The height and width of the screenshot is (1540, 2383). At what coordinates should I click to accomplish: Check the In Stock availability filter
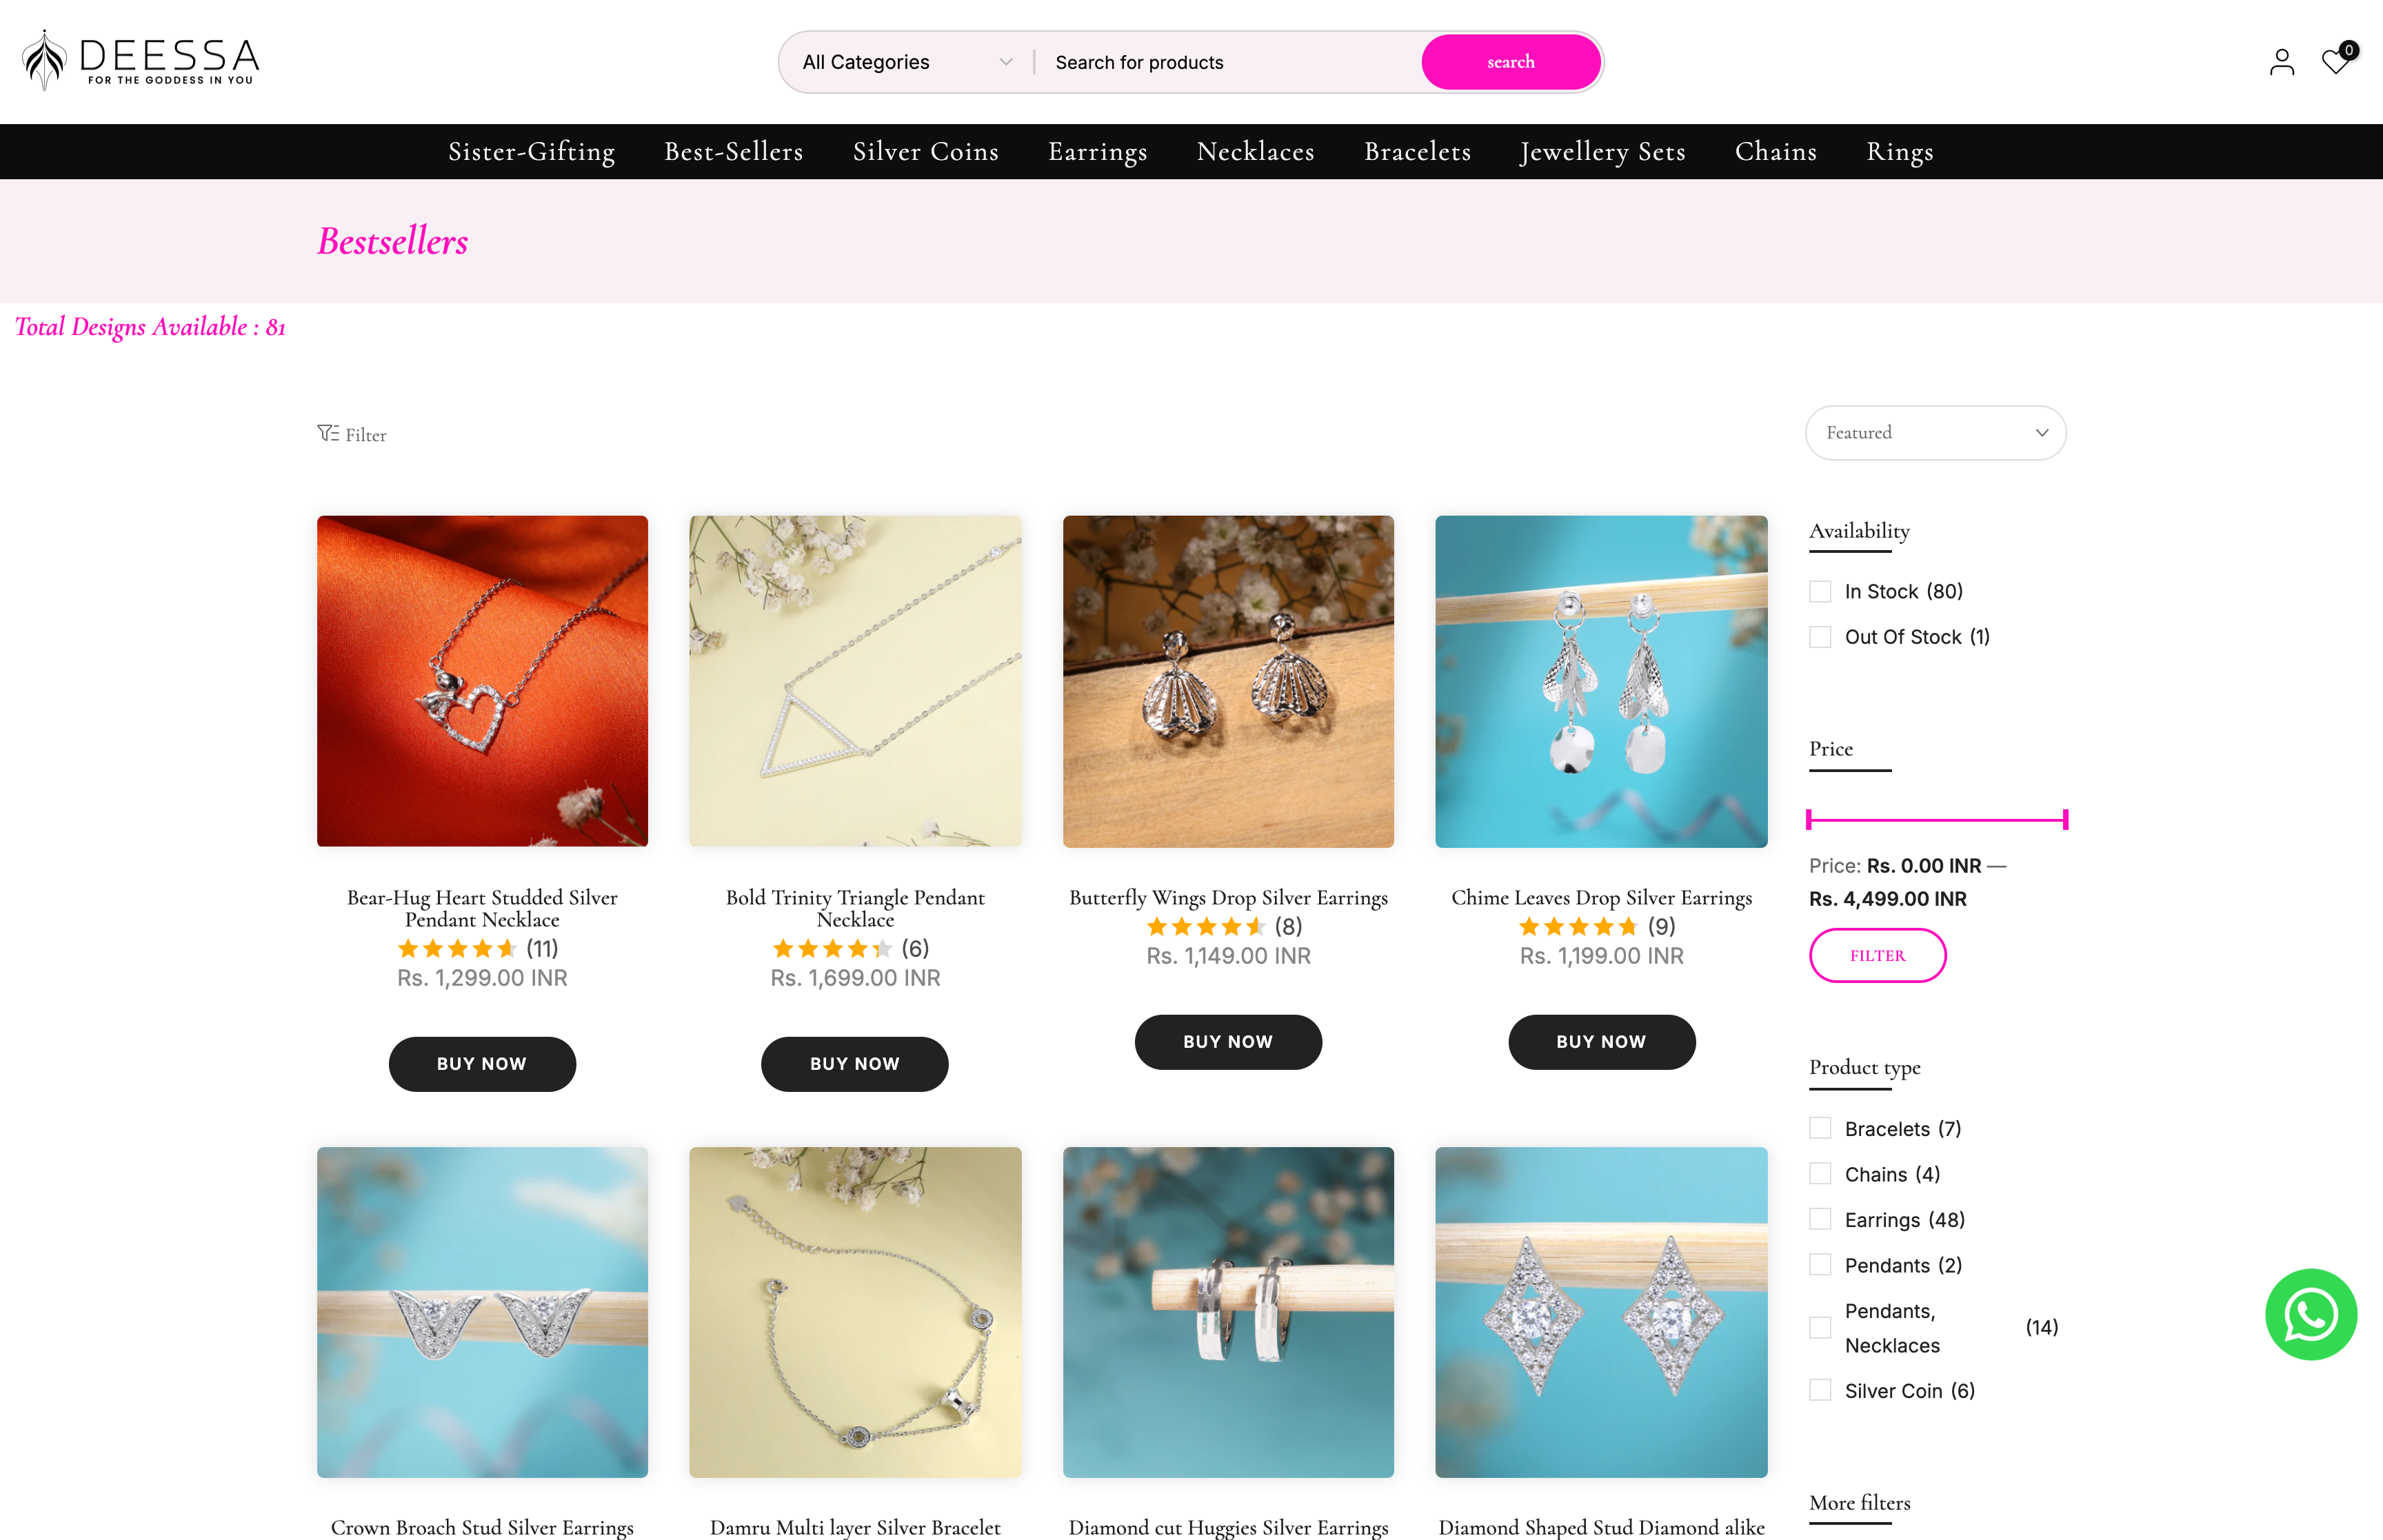tap(1819, 591)
